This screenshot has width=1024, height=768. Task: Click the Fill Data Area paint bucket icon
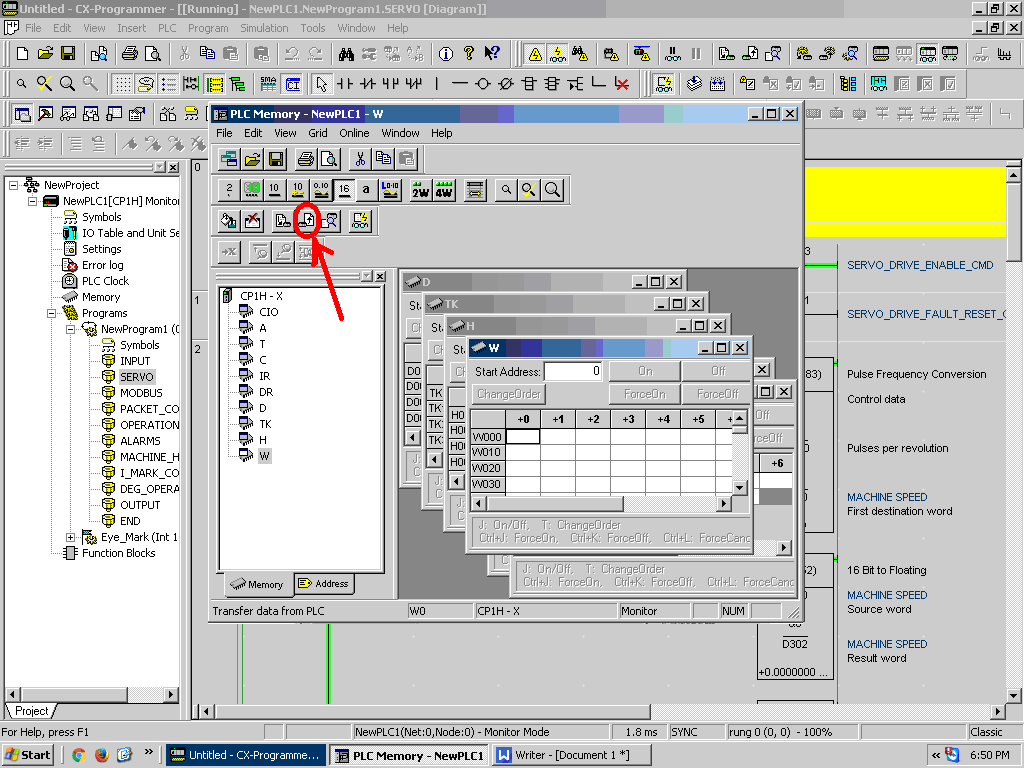(x=229, y=221)
